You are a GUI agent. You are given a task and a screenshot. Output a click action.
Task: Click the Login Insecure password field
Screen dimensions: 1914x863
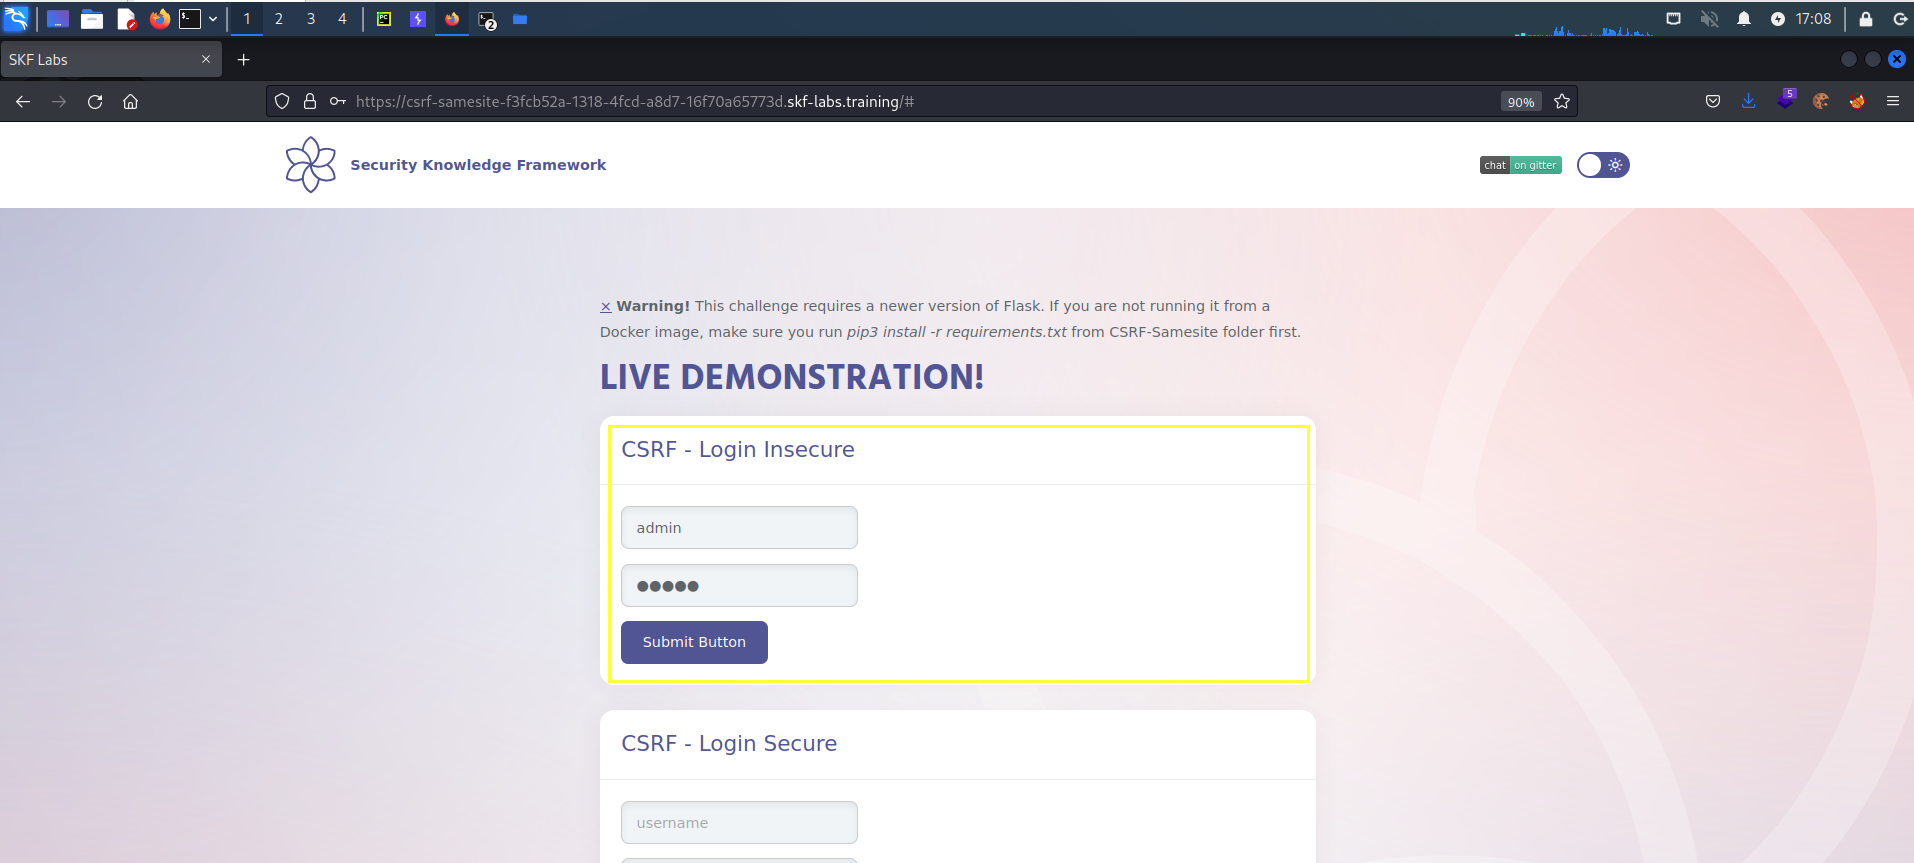(739, 585)
